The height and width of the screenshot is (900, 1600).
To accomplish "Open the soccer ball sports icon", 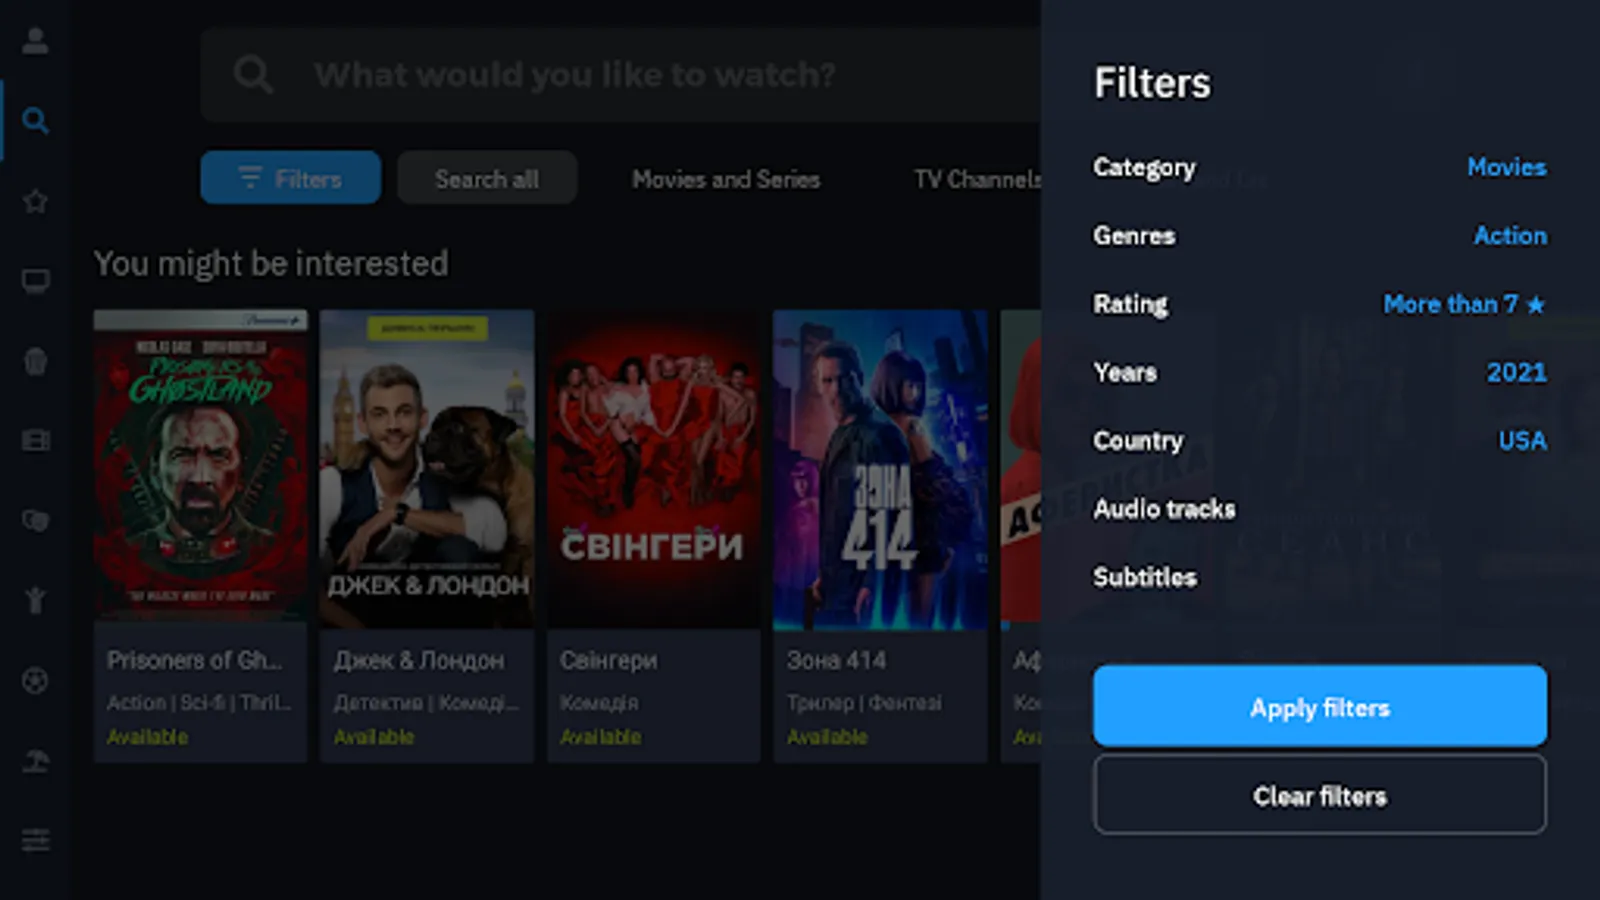I will coord(35,681).
